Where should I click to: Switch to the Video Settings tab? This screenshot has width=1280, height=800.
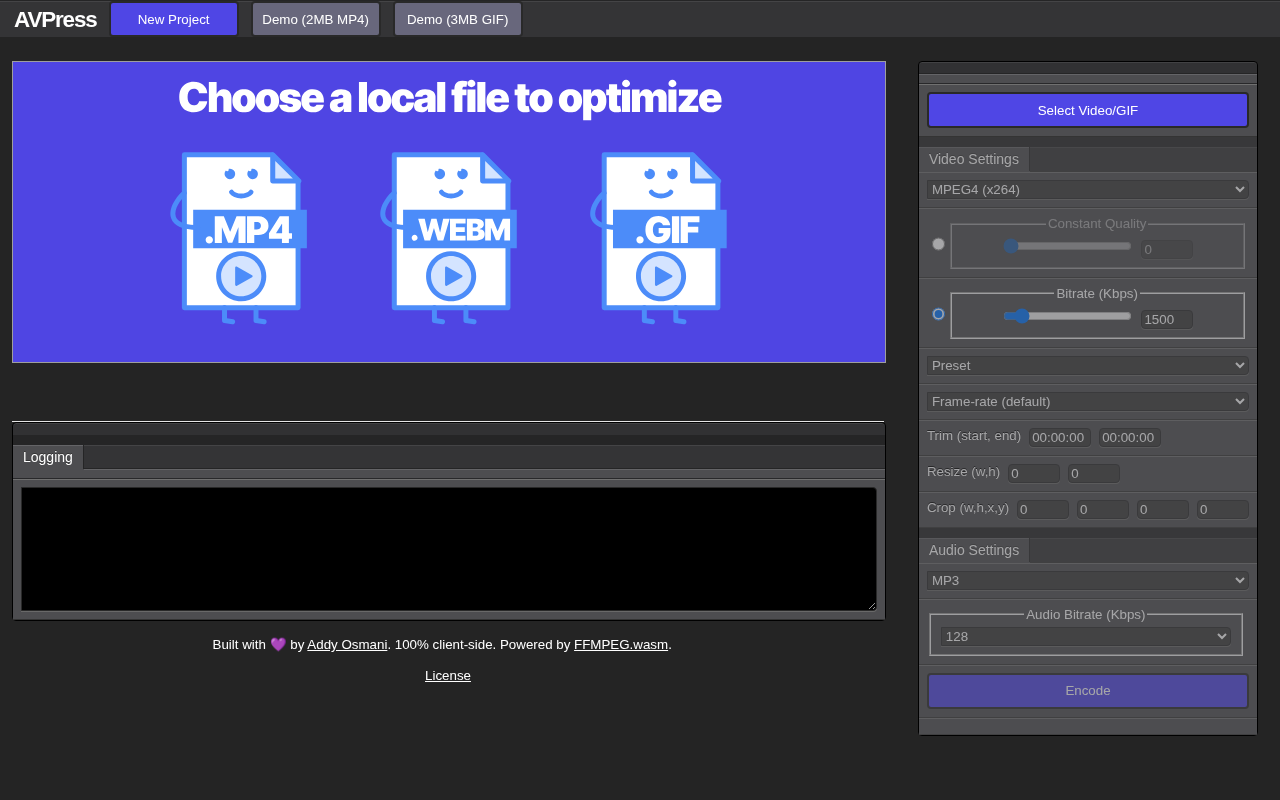(x=973, y=159)
